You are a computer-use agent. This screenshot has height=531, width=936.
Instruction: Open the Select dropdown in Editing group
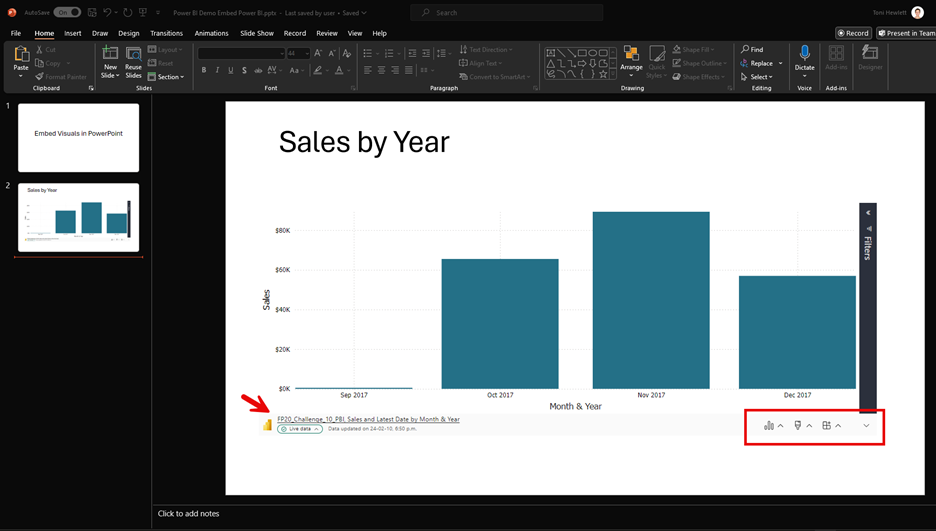760,77
